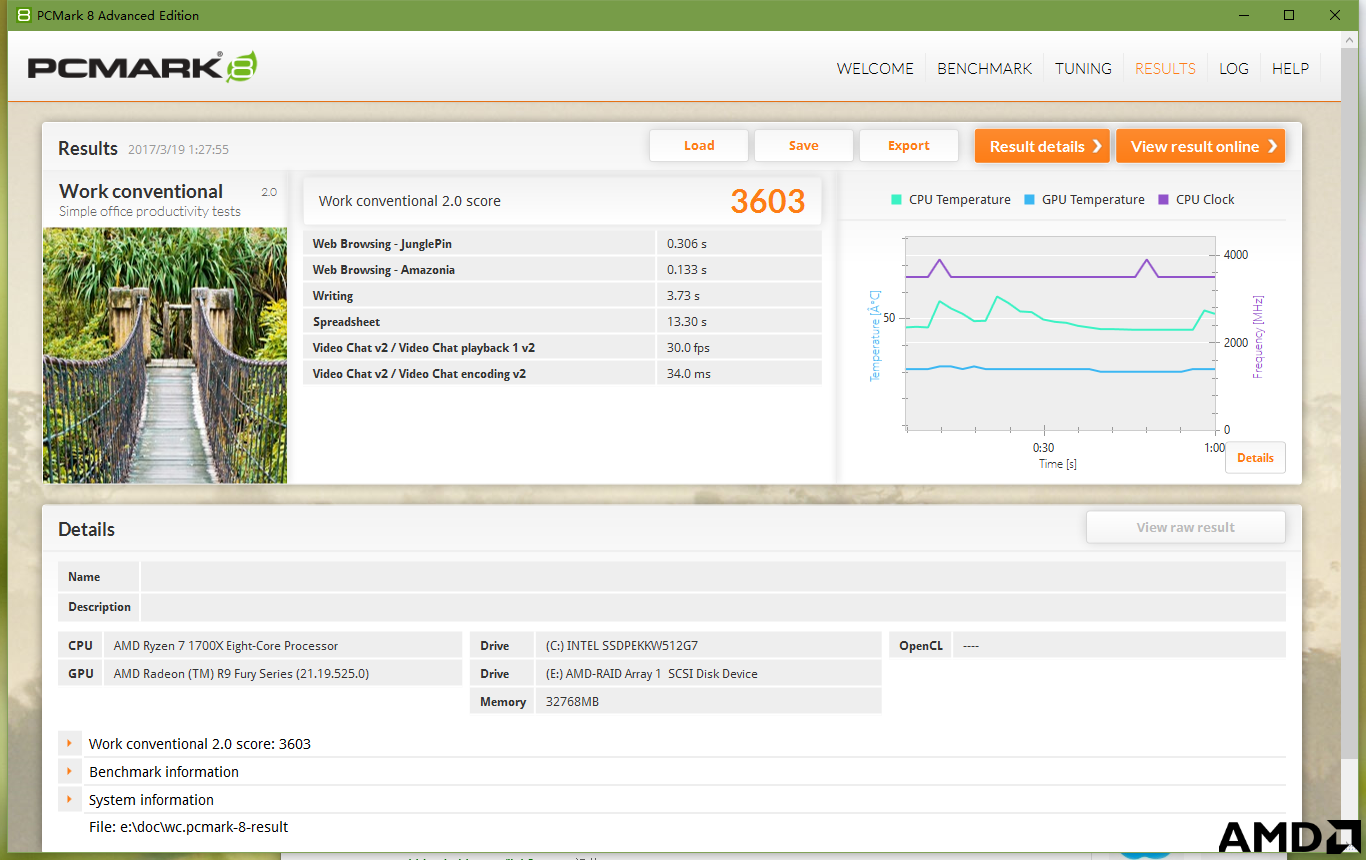Click the Description input field
1366x860 pixels.
713,607
